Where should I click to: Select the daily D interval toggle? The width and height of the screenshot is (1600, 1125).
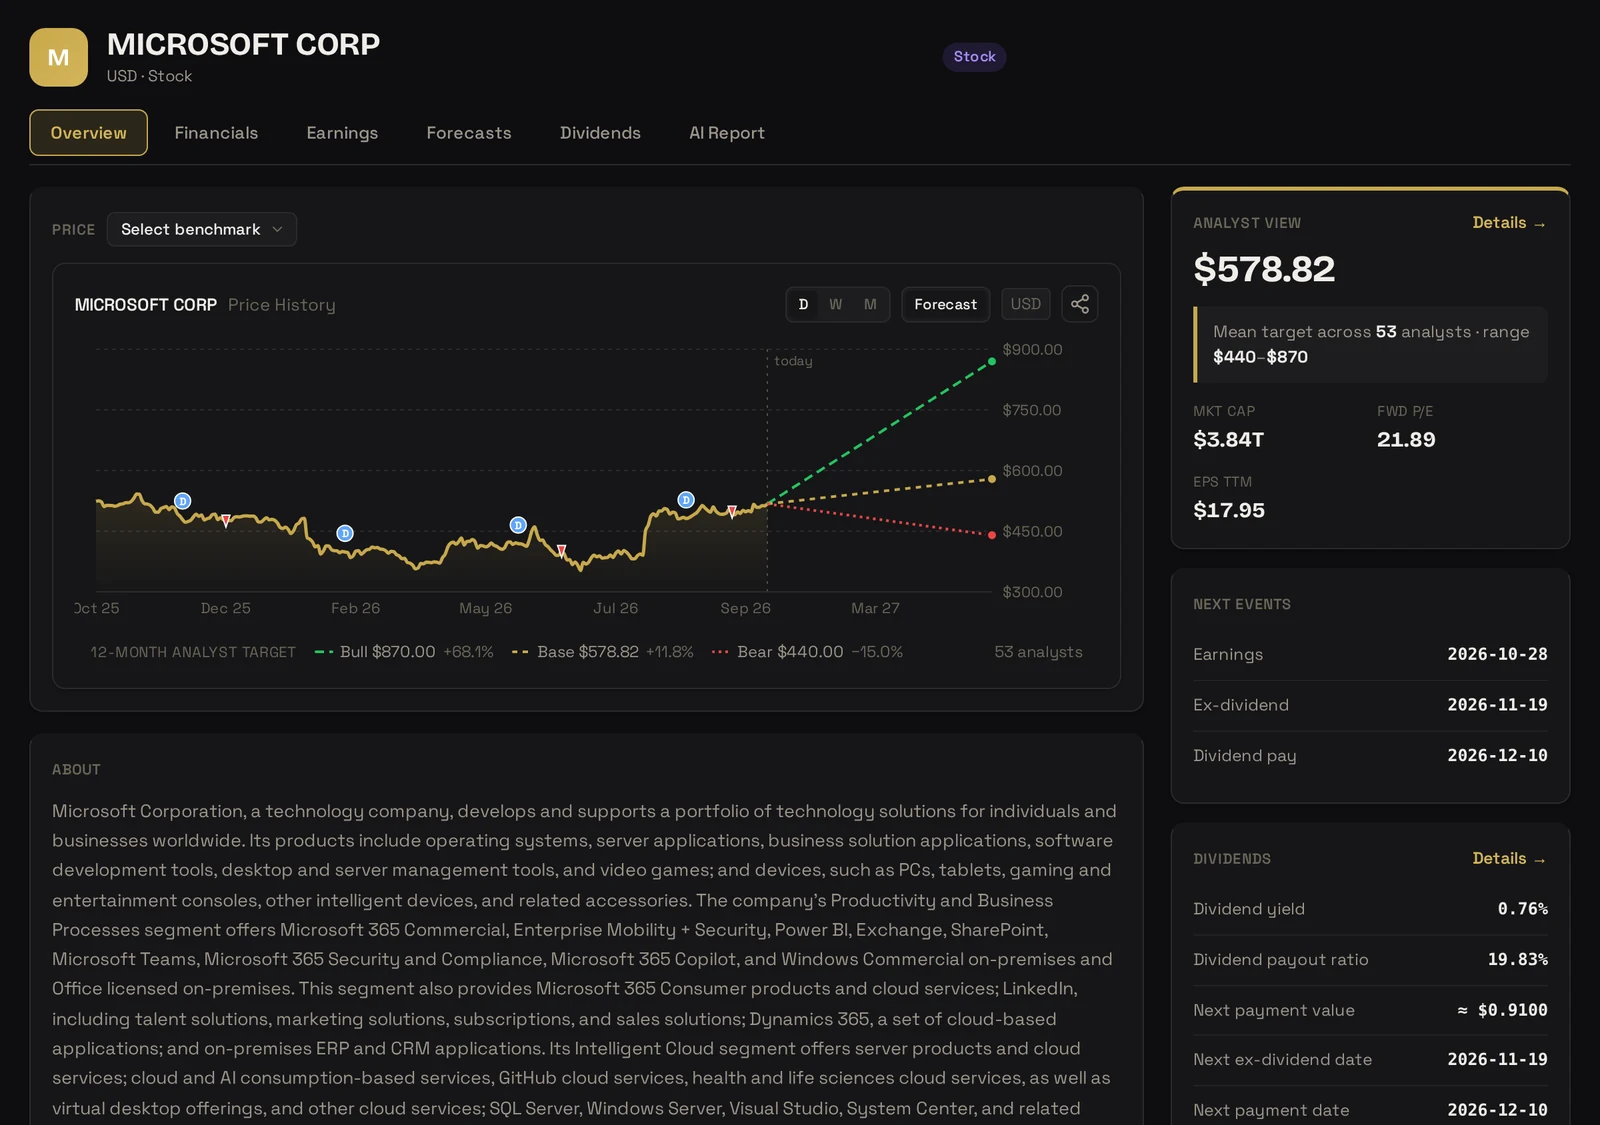coord(803,304)
